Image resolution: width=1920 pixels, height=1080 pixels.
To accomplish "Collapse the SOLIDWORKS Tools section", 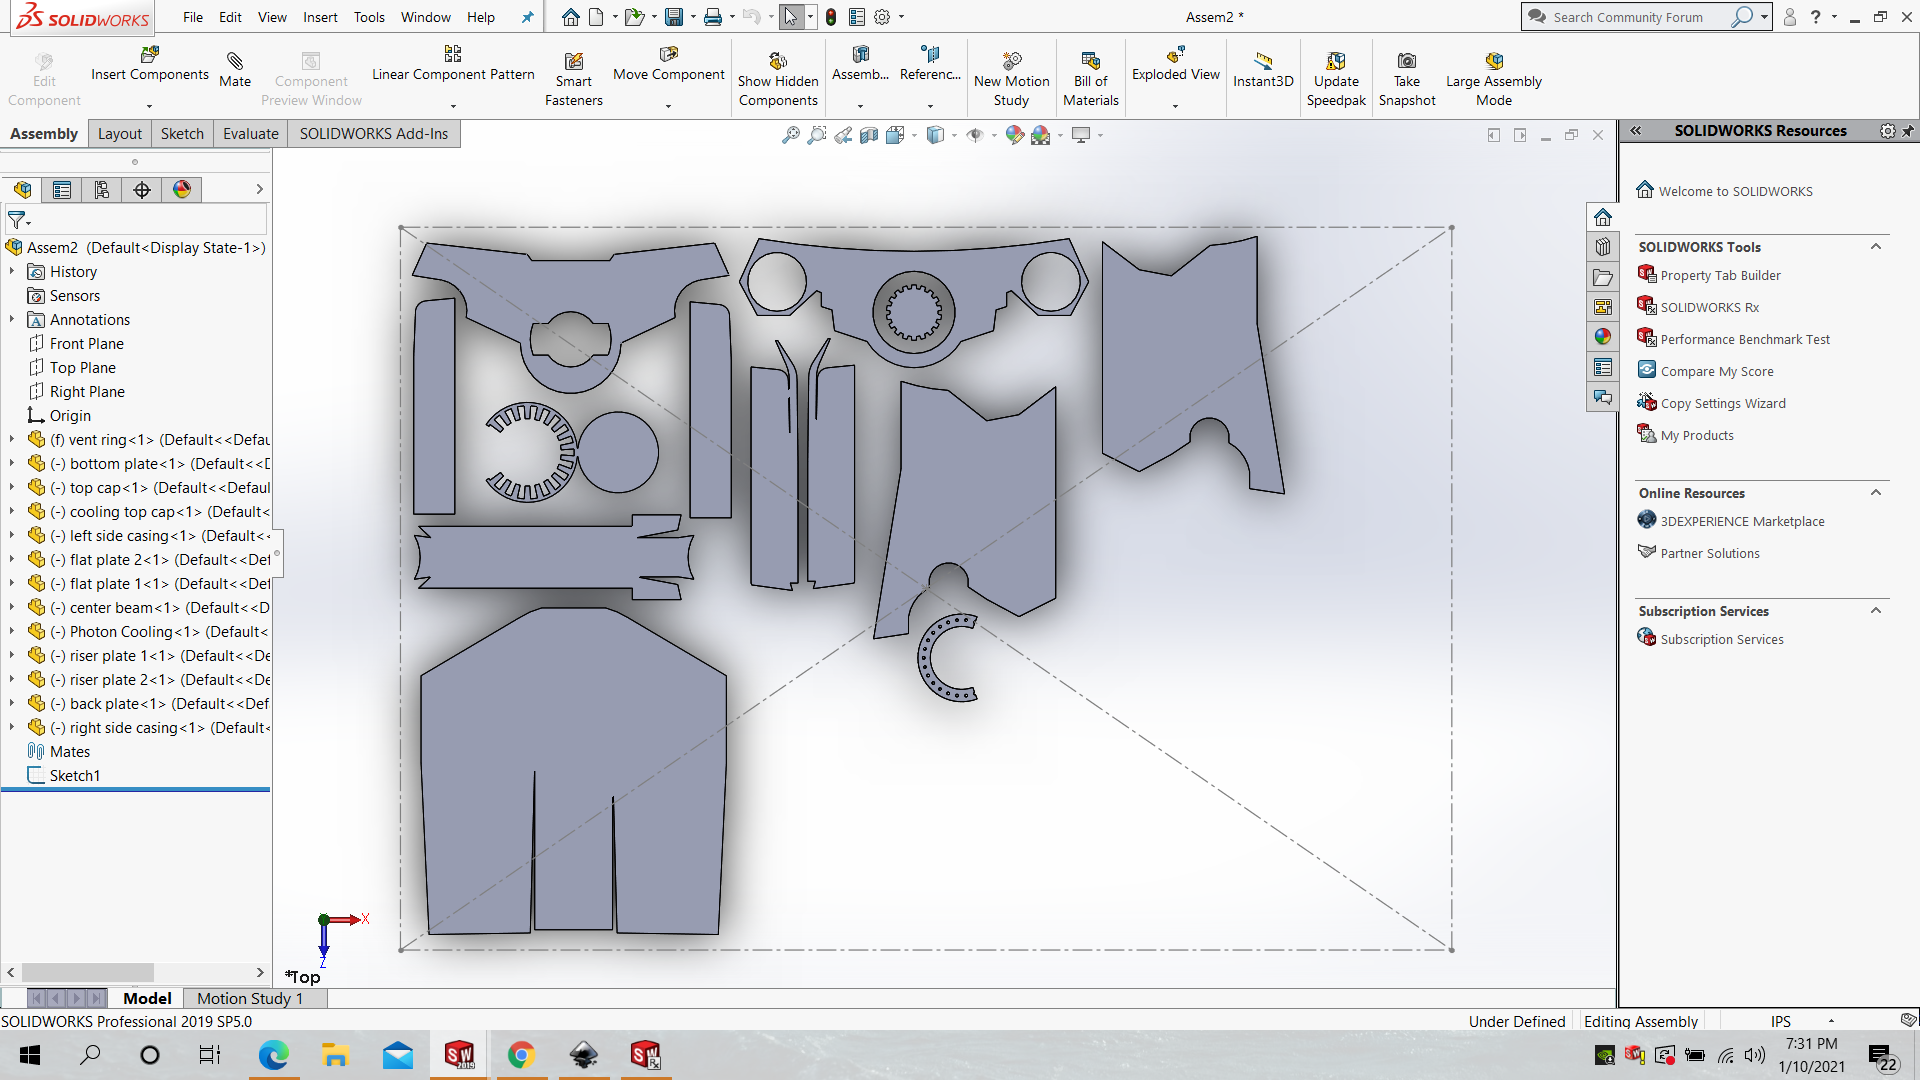I will pos(1876,247).
